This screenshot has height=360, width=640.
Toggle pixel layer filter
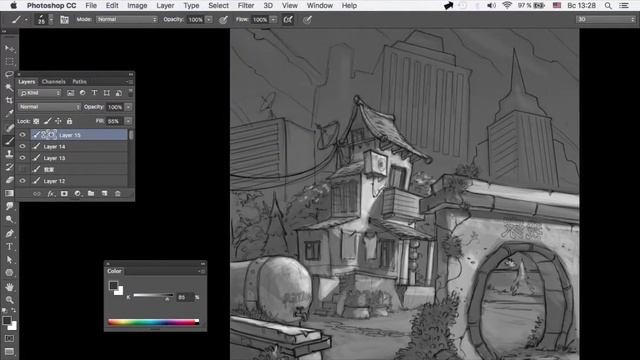tap(71, 93)
